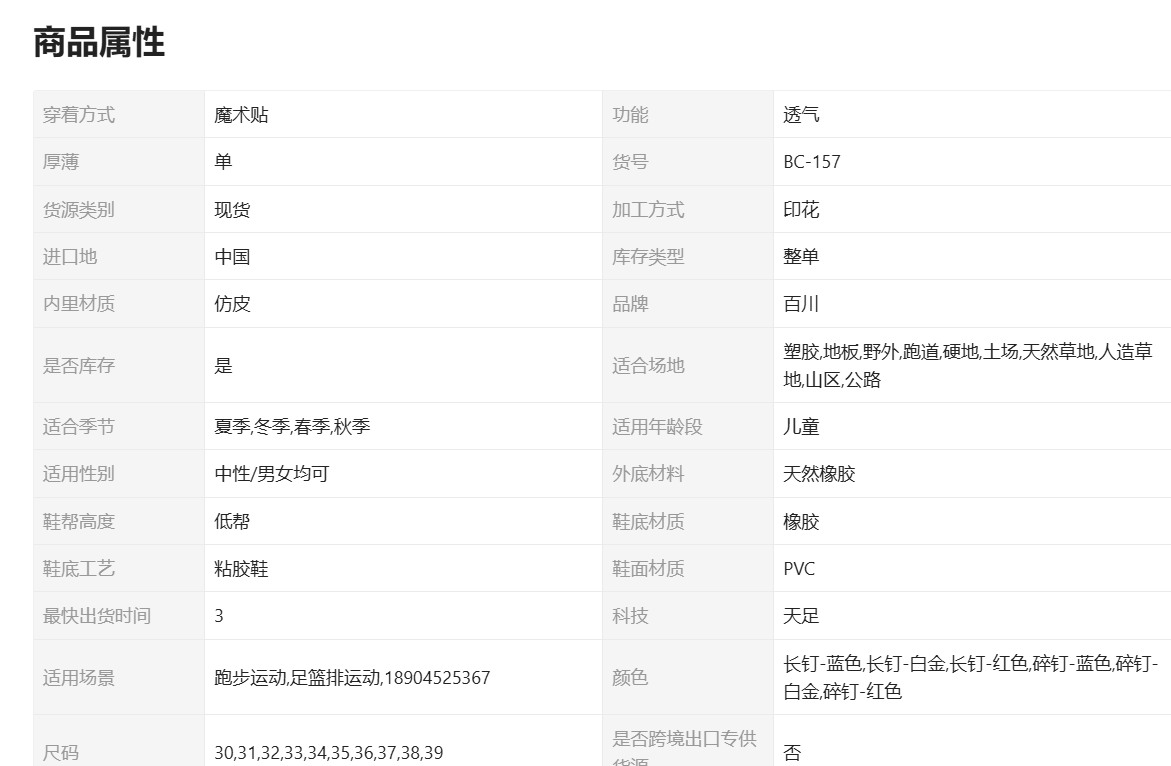Image resolution: width=1171 pixels, height=766 pixels.
Task: Select the 印花 processing method value
Action: [x=801, y=210]
